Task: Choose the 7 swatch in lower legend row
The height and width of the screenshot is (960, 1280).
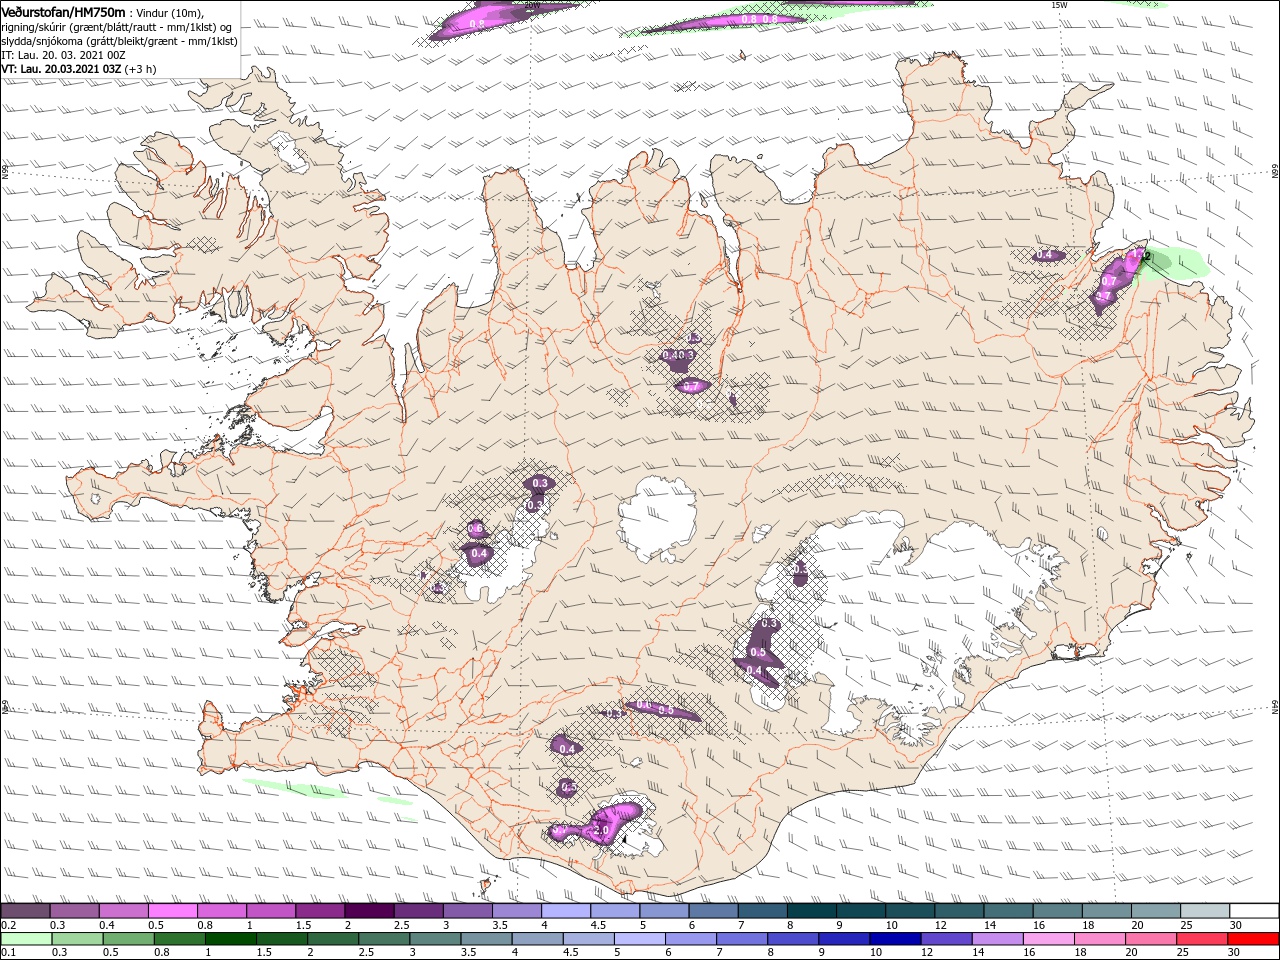Action: (740, 939)
